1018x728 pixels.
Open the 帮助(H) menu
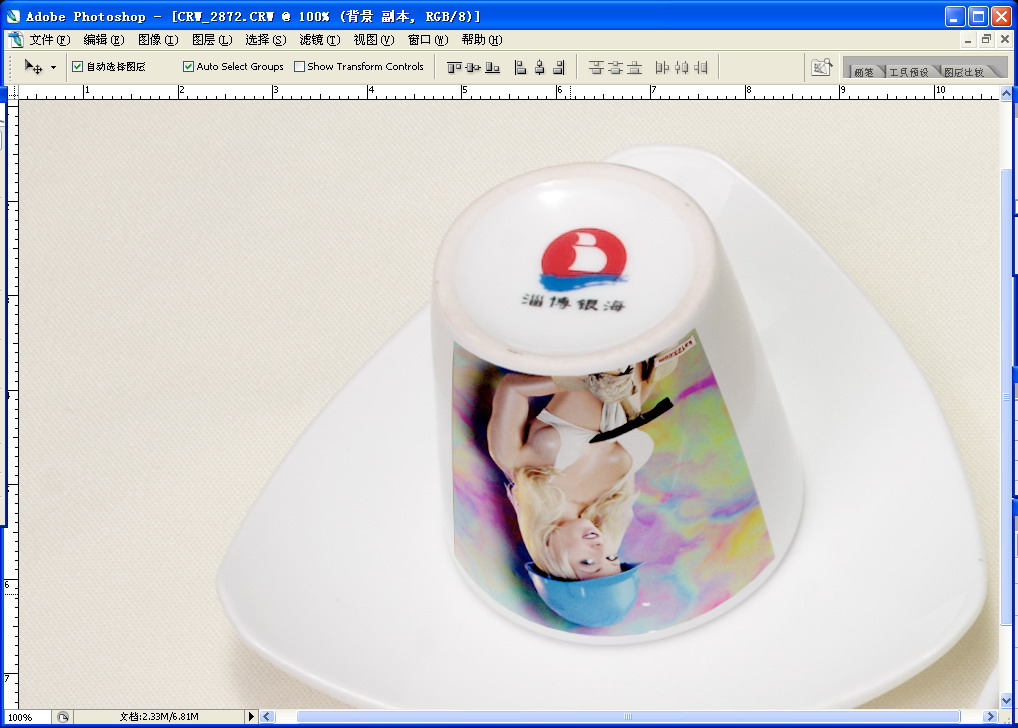pos(482,40)
